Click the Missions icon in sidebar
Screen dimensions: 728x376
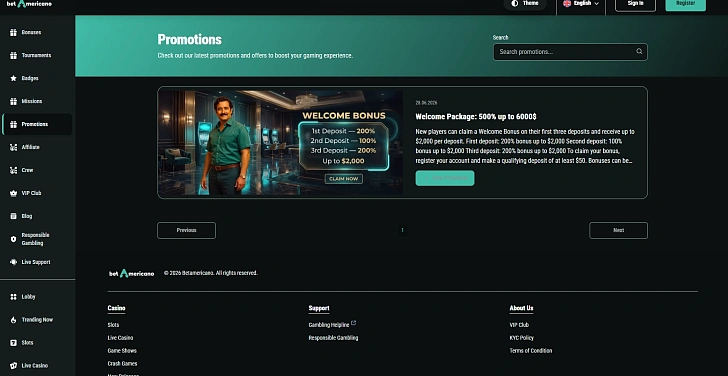click(x=13, y=101)
